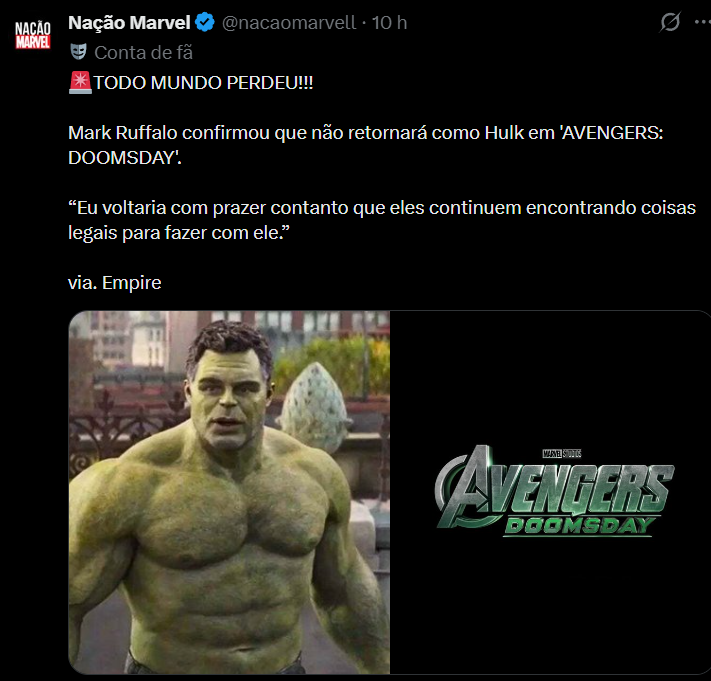Open the Grok slashed-circle icon
711x681 pixels.
[x=670, y=22]
